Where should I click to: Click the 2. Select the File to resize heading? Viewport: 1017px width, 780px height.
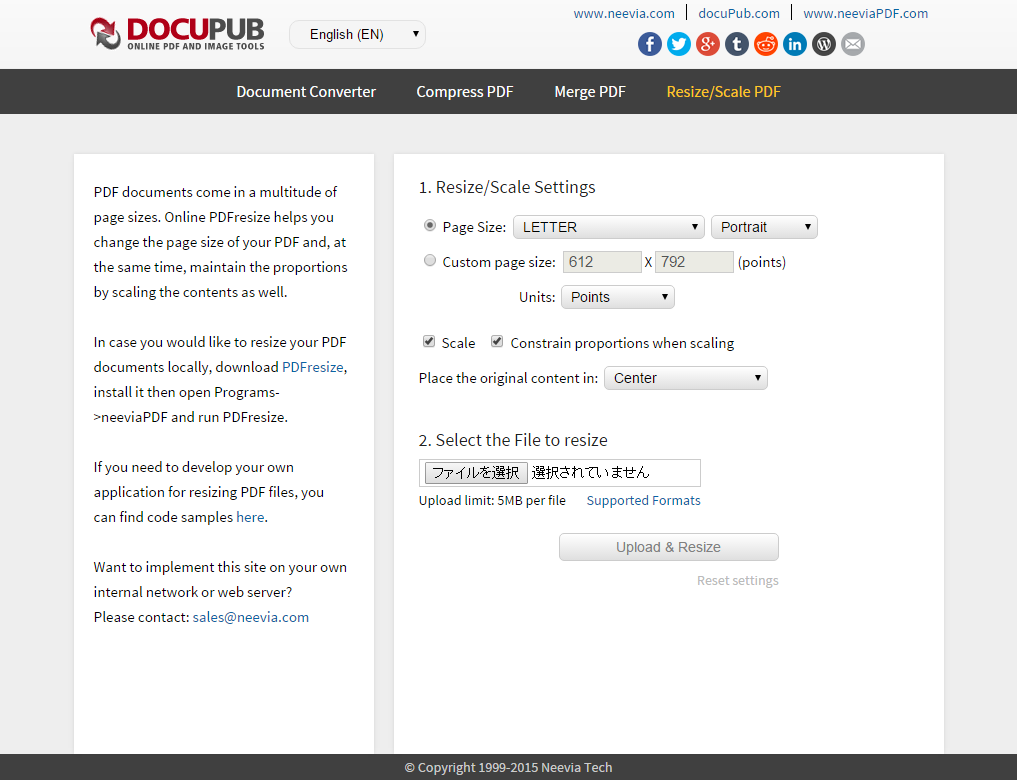tap(513, 440)
